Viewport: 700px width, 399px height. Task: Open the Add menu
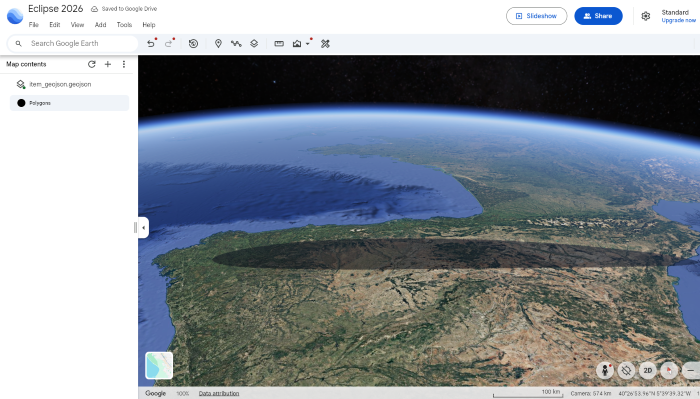point(100,25)
